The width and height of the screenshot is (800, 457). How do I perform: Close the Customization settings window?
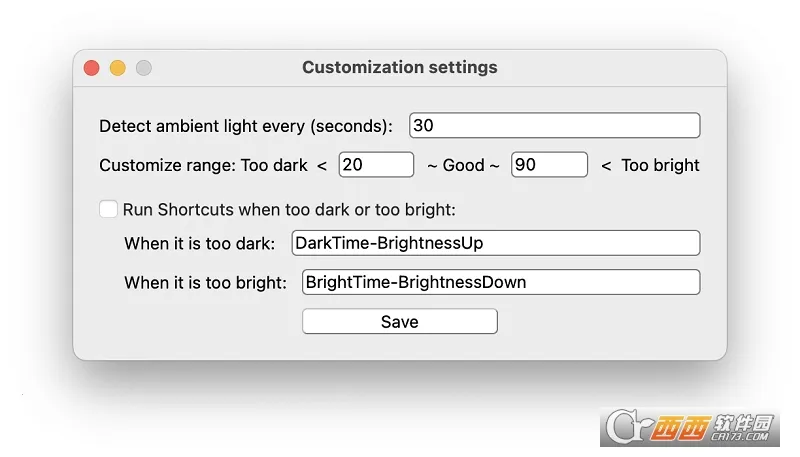pyautogui.click(x=91, y=68)
